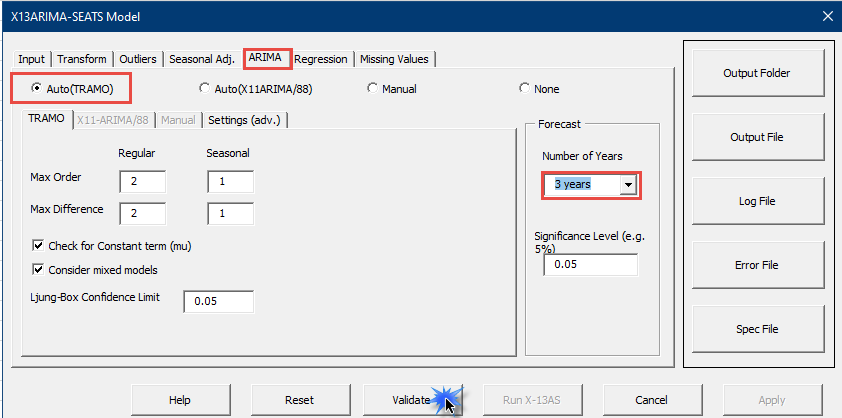Image resolution: width=842 pixels, height=418 pixels.
Task: Close the X13ARIMA-SEATS Model dialog
Action: click(826, 15)
